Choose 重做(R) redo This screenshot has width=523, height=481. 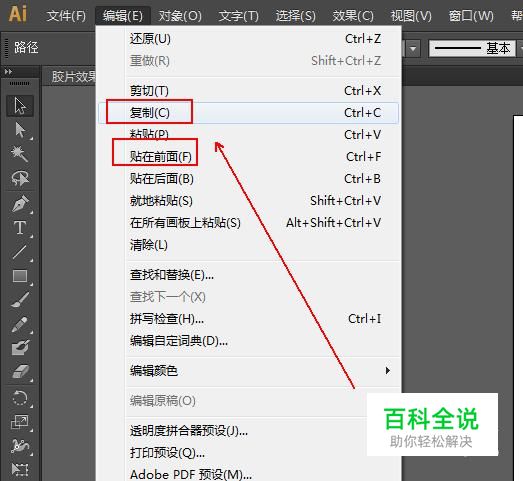click(x=248, y=61)
